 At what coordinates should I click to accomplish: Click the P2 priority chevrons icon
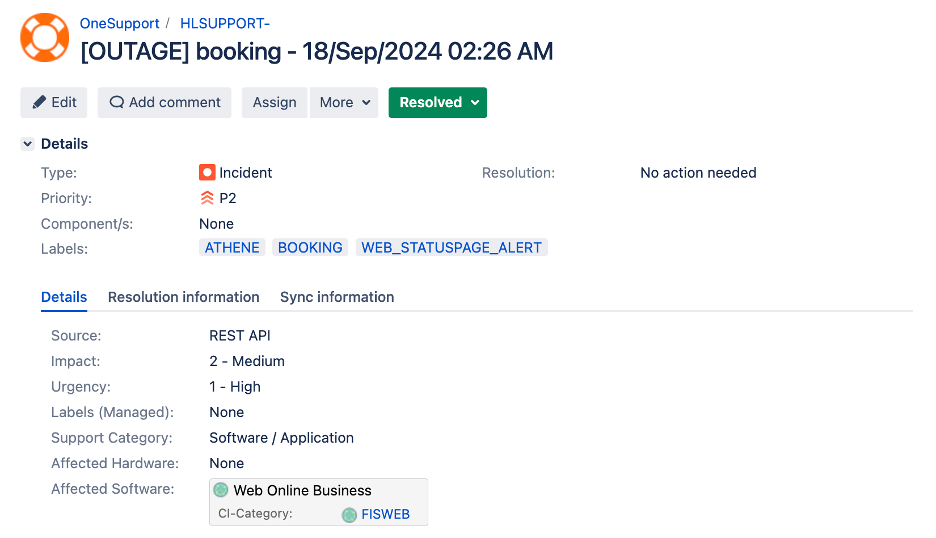(x=207, y=198)
